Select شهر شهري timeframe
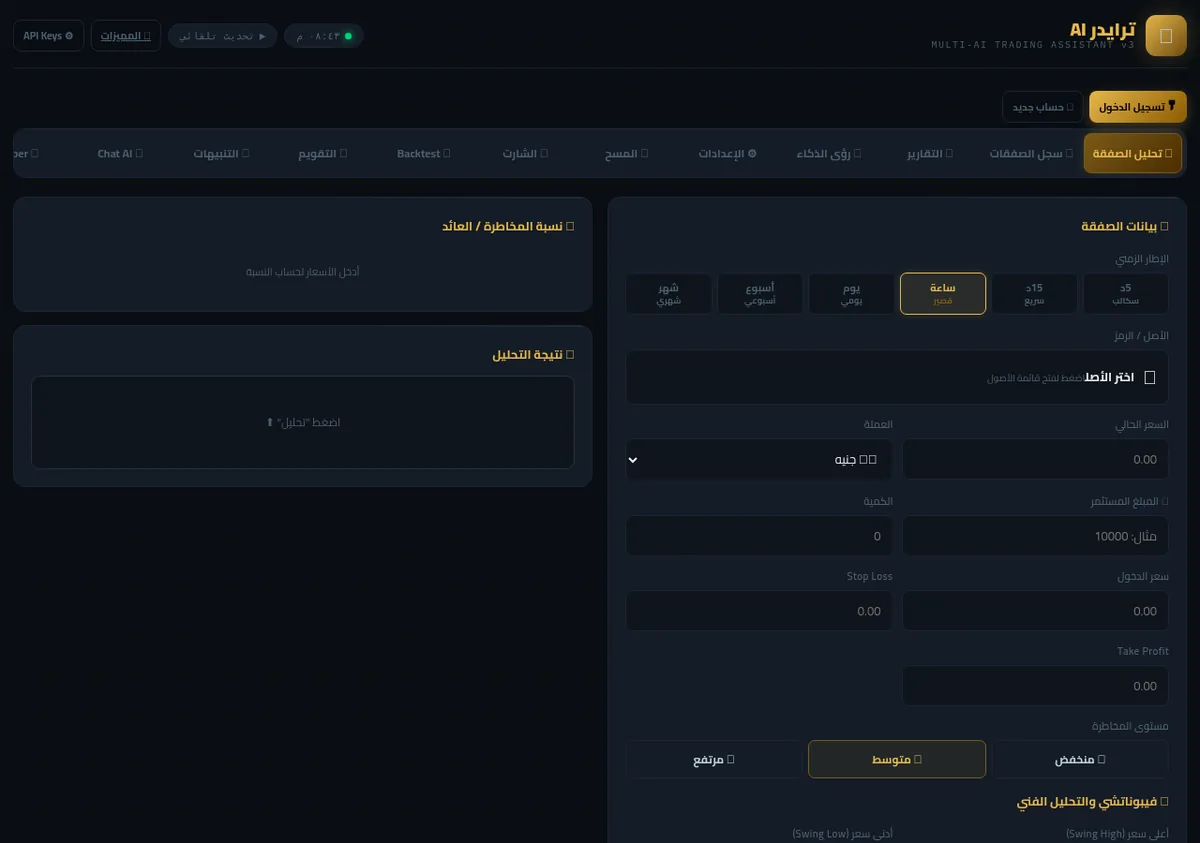The image size is (1200, 843). [x=669, y=293]
